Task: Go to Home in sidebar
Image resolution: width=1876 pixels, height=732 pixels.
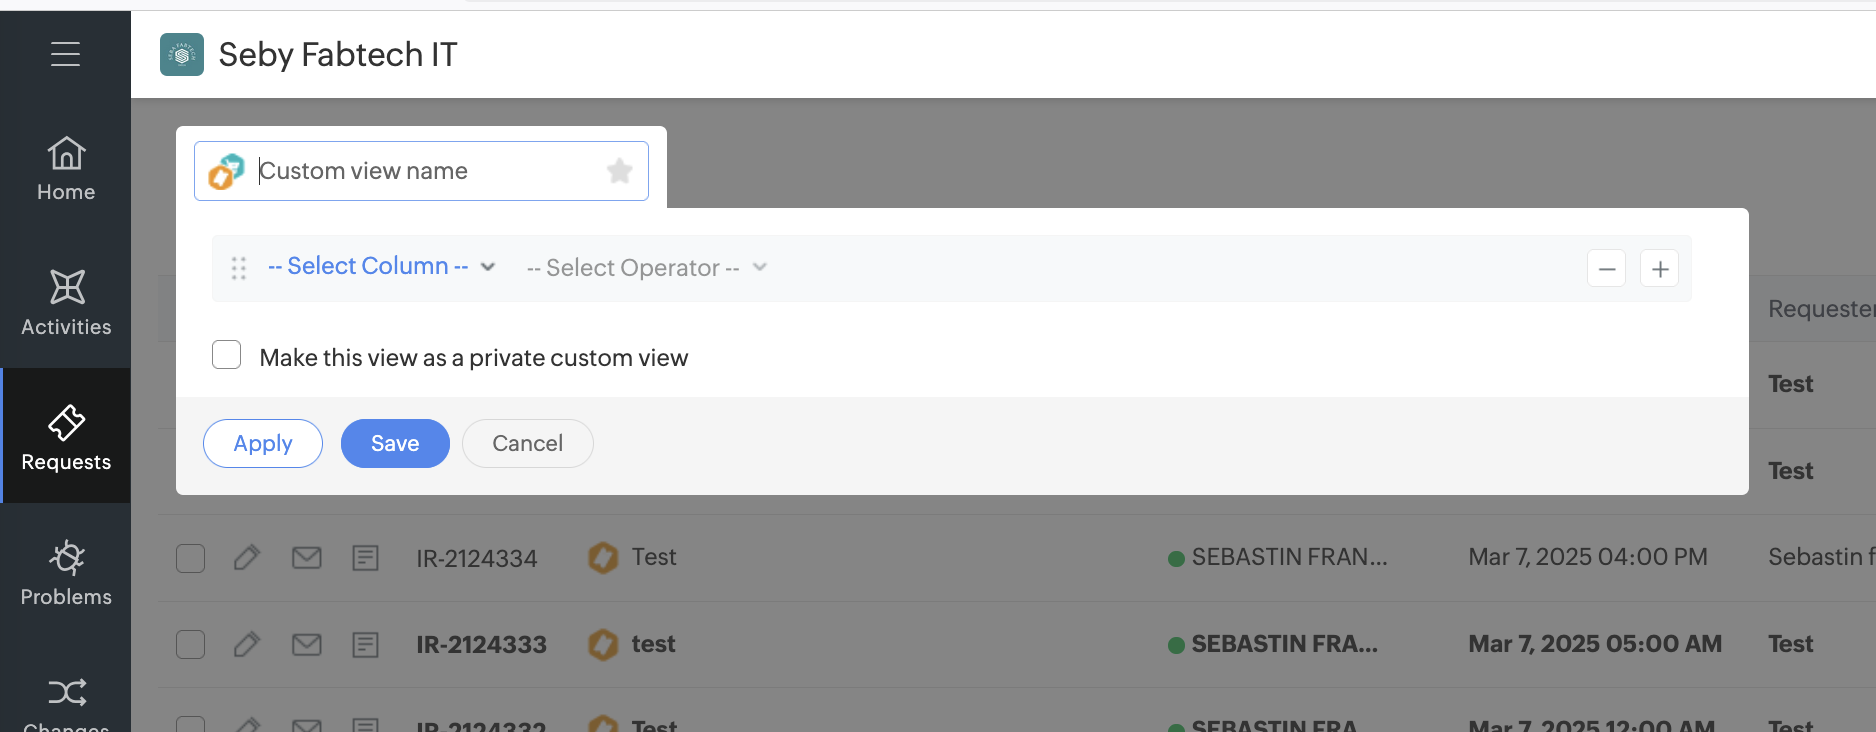Action: [66, 169]
